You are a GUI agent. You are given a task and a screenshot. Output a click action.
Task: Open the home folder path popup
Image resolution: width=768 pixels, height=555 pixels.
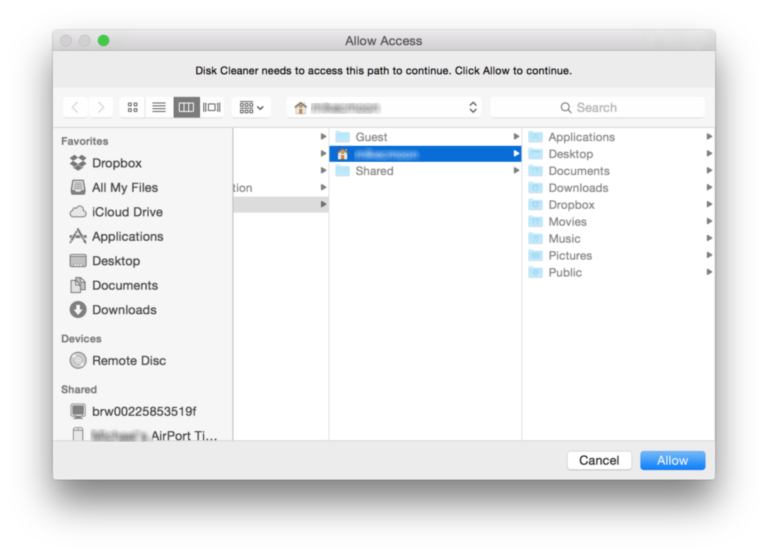(x=384, y=107)
